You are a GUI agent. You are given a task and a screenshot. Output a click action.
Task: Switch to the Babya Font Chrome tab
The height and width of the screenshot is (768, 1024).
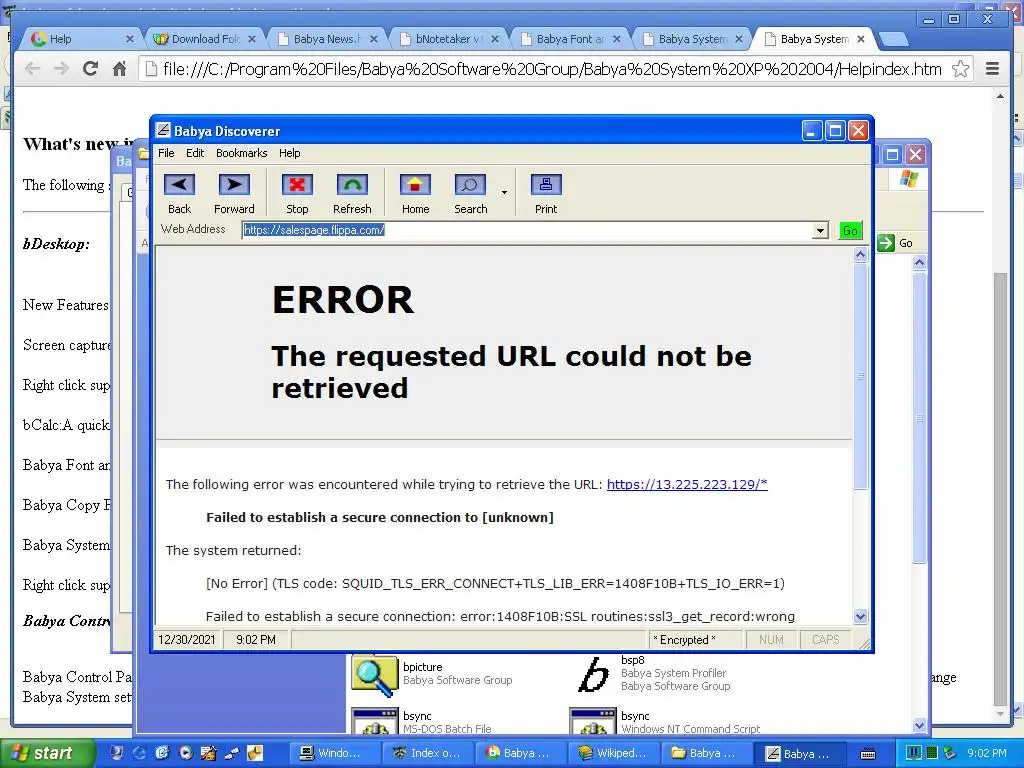[569, 39]
